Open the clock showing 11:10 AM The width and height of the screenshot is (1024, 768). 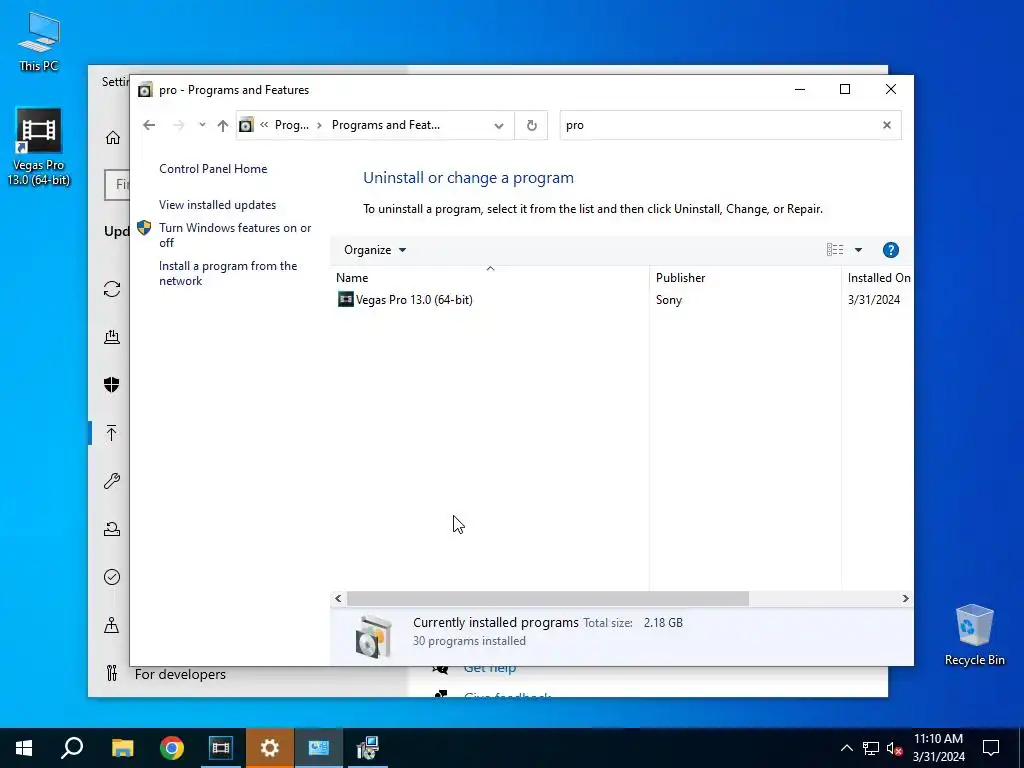click(938, 748)
